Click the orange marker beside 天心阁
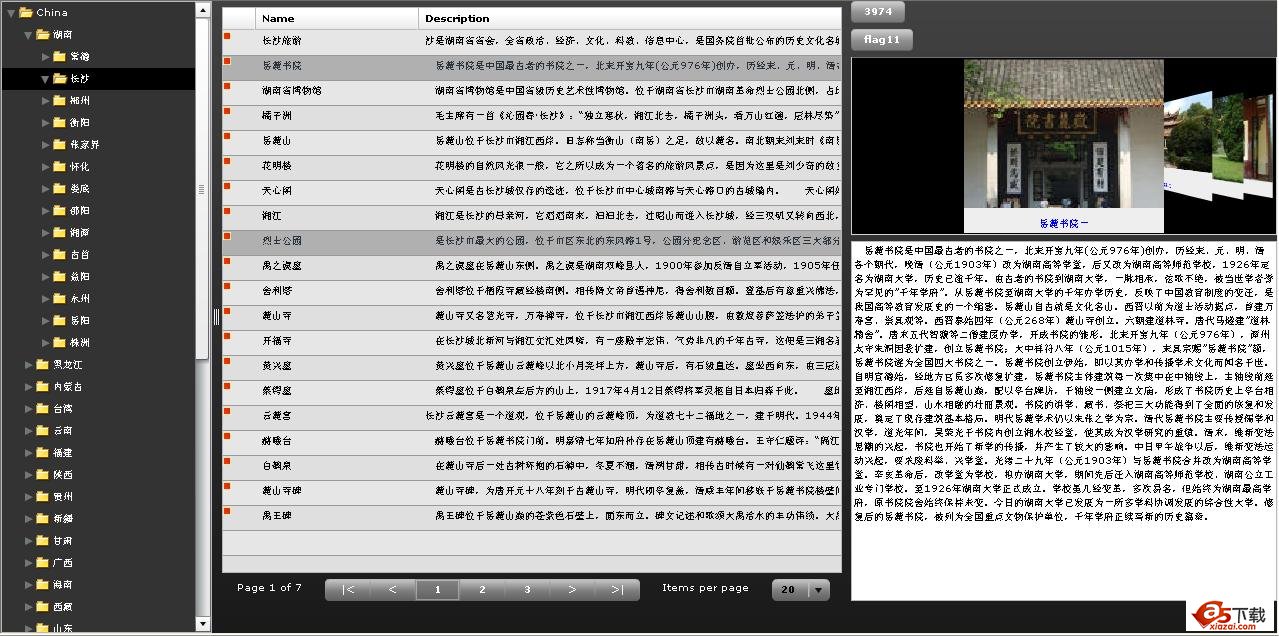 [227, 186]
